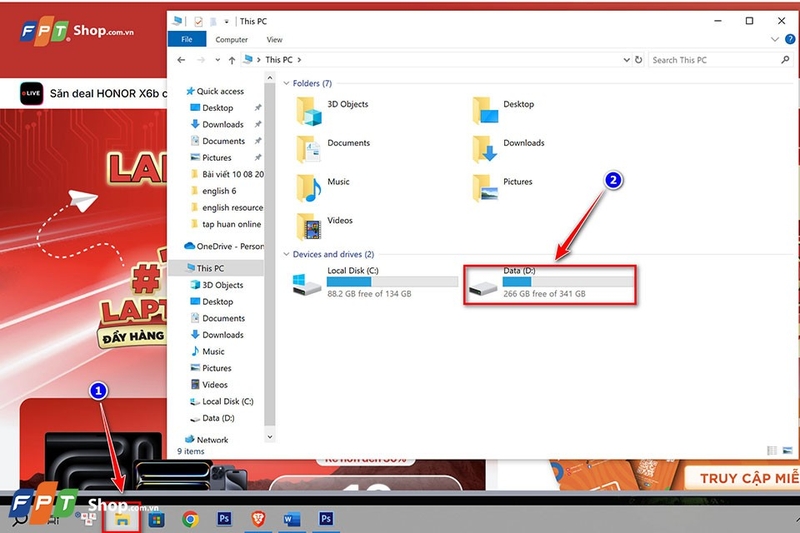Screen dimensions: 800x533
Task: Expand the ribbon with the chevron
Action: pos(774,39)
